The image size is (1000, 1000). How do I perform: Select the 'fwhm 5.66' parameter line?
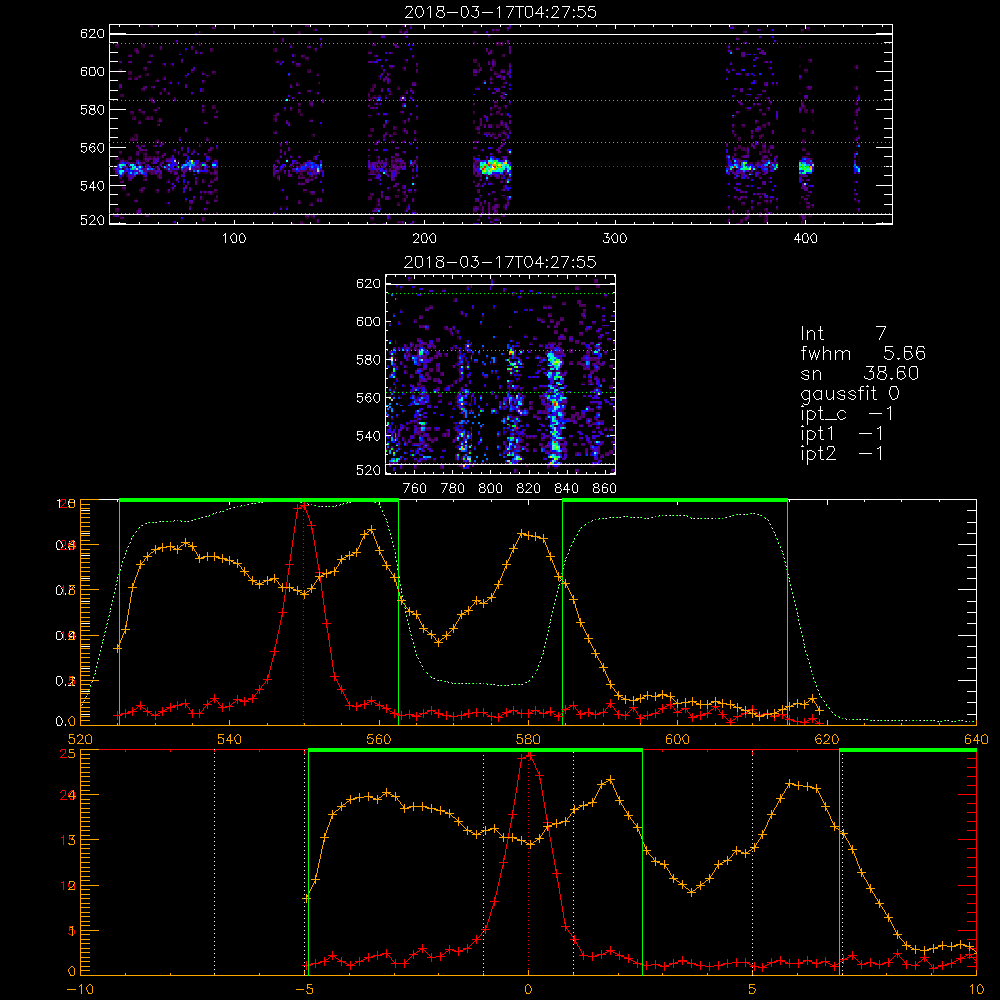(863, 353)
